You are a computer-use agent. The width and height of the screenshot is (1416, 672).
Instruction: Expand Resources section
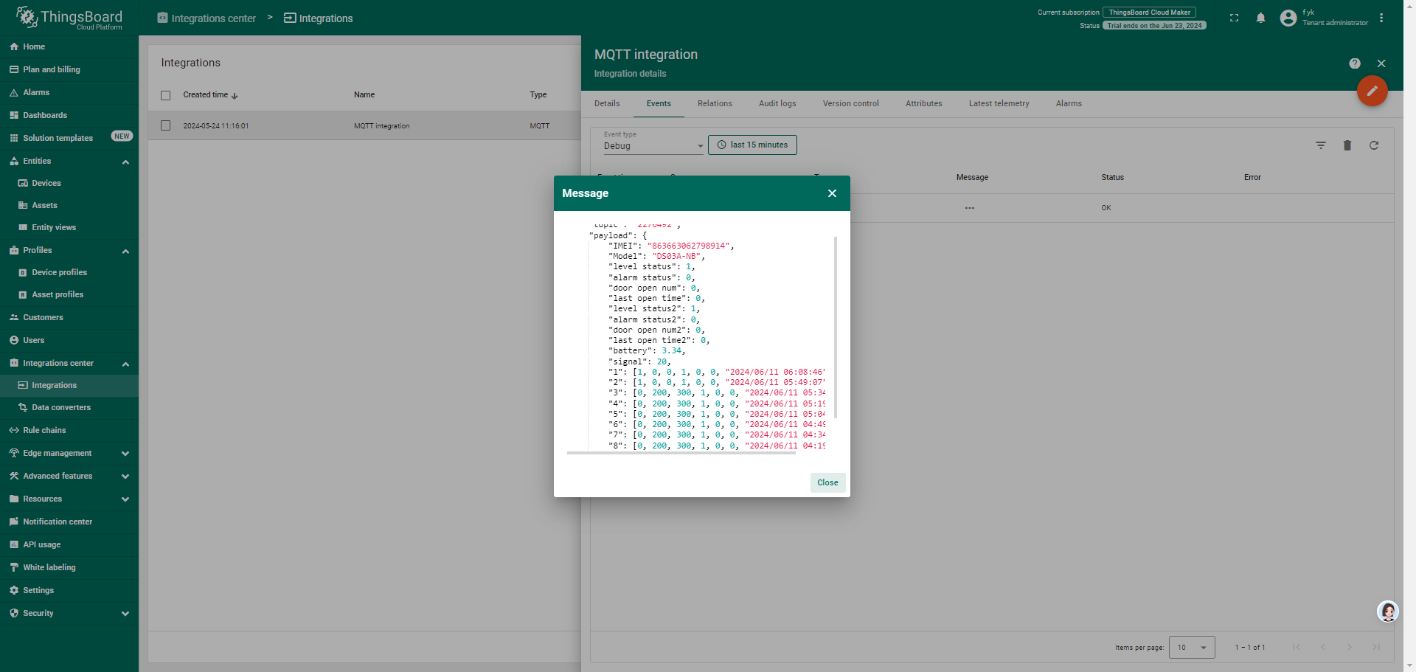tap(125, 499)
